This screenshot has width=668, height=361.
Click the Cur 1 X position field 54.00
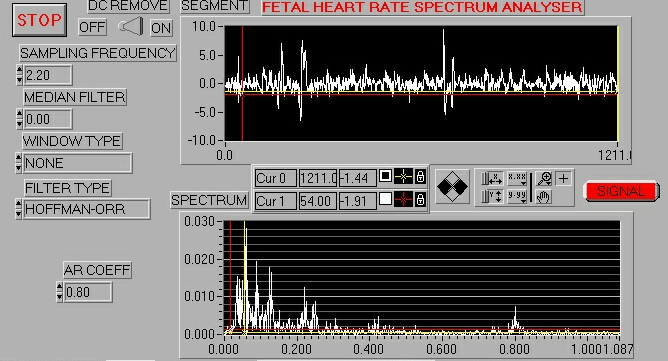[318, 201]
